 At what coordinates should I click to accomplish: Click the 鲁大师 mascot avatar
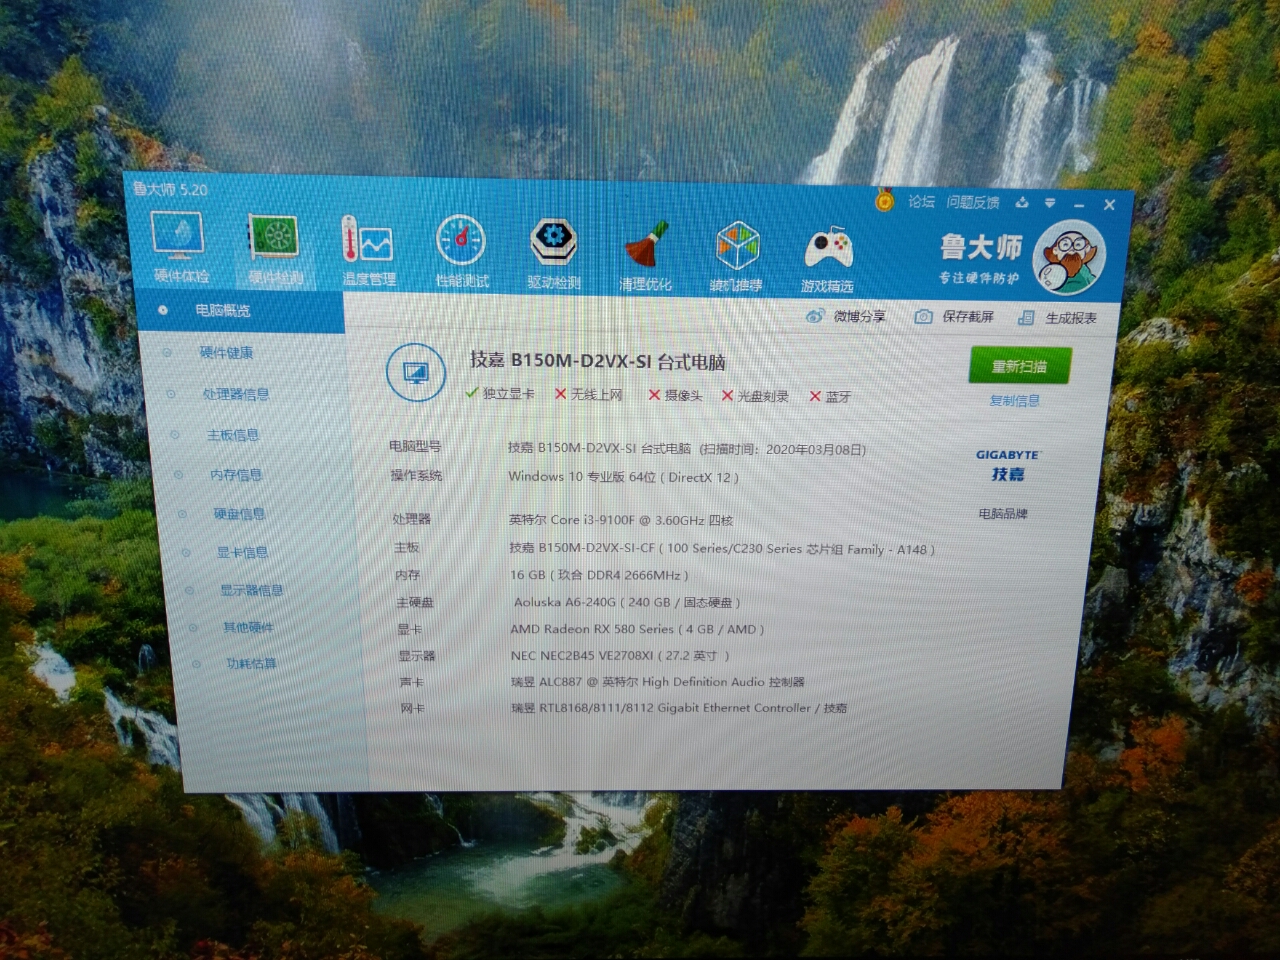[x=1069, y=258]
